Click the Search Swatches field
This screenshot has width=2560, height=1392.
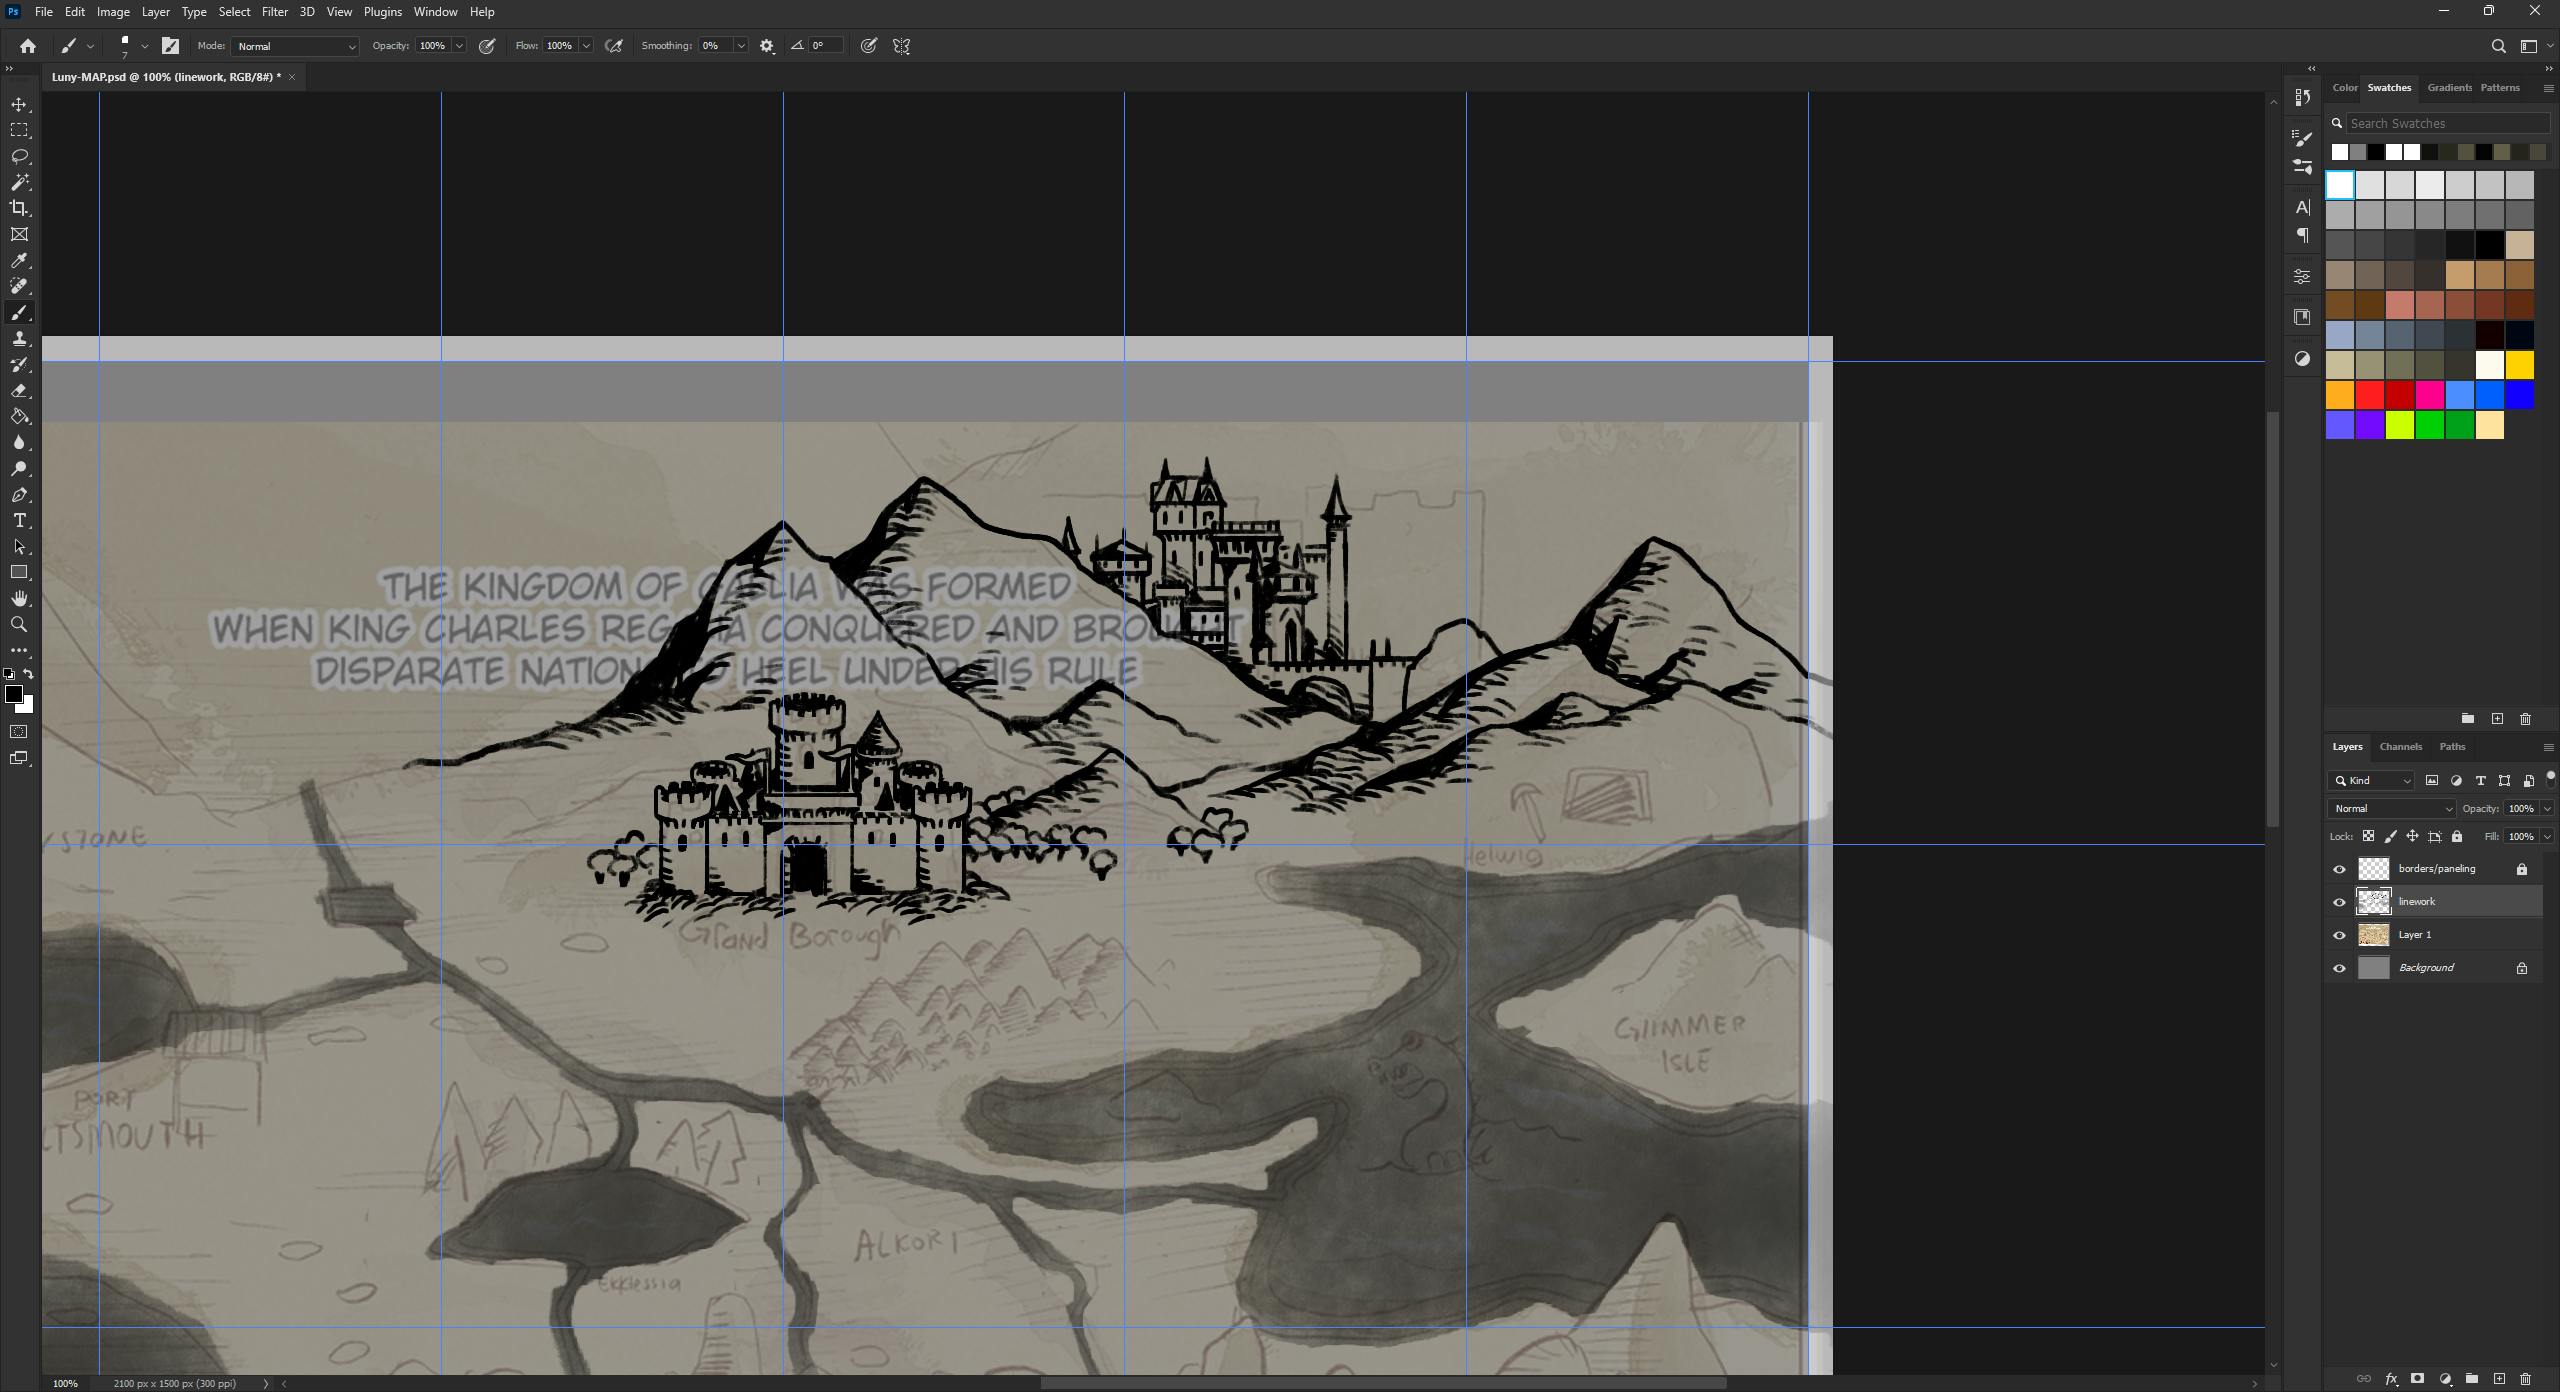(2446, 124)
